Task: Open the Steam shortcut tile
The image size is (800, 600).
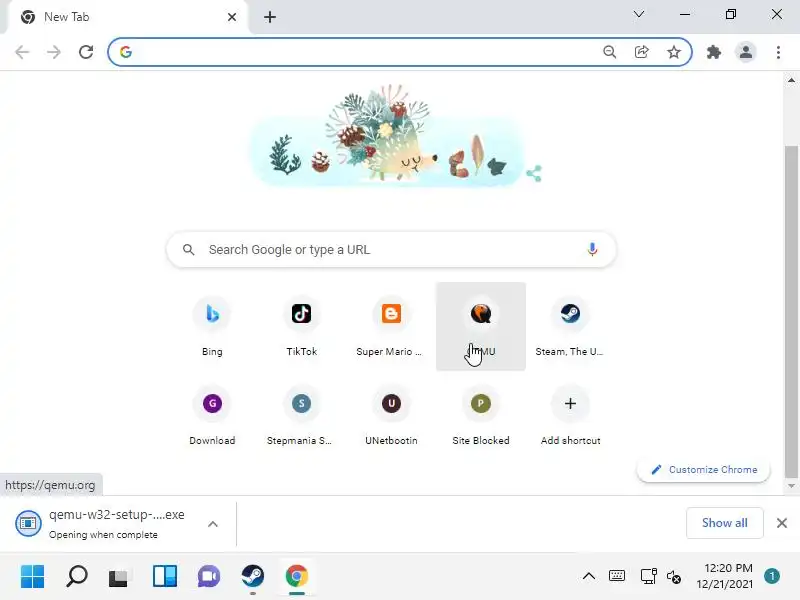Action: tap(570, 327)
